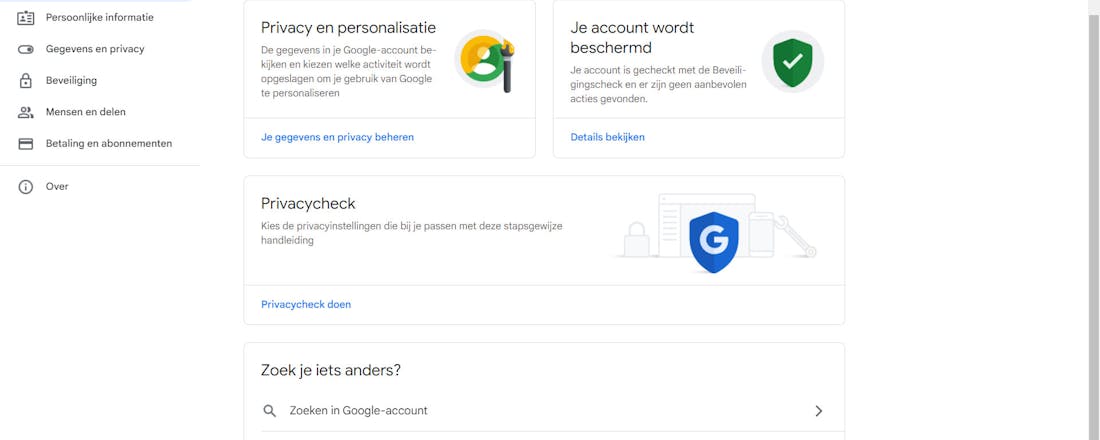Click the blue Google shield Privacycheck illustration
This screenshot has width=1100, height=440.
(714, 241)
